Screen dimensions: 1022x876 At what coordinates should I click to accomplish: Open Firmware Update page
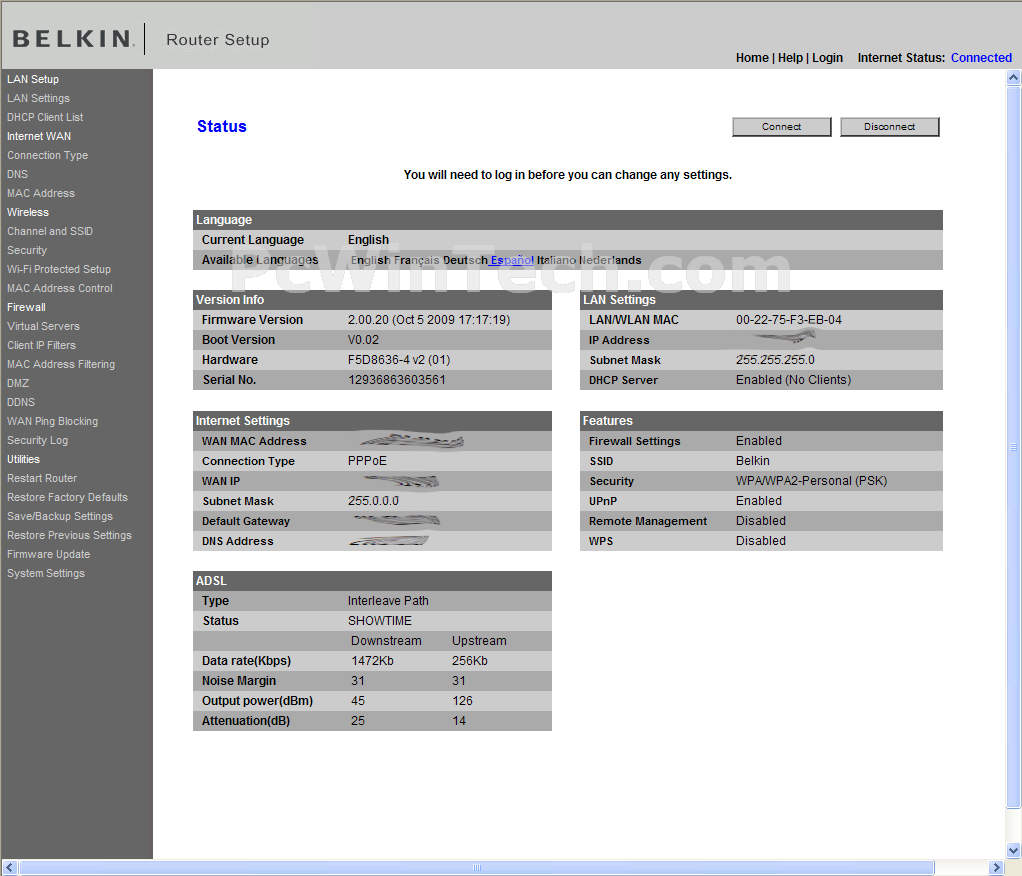click(x=48, y=554)
